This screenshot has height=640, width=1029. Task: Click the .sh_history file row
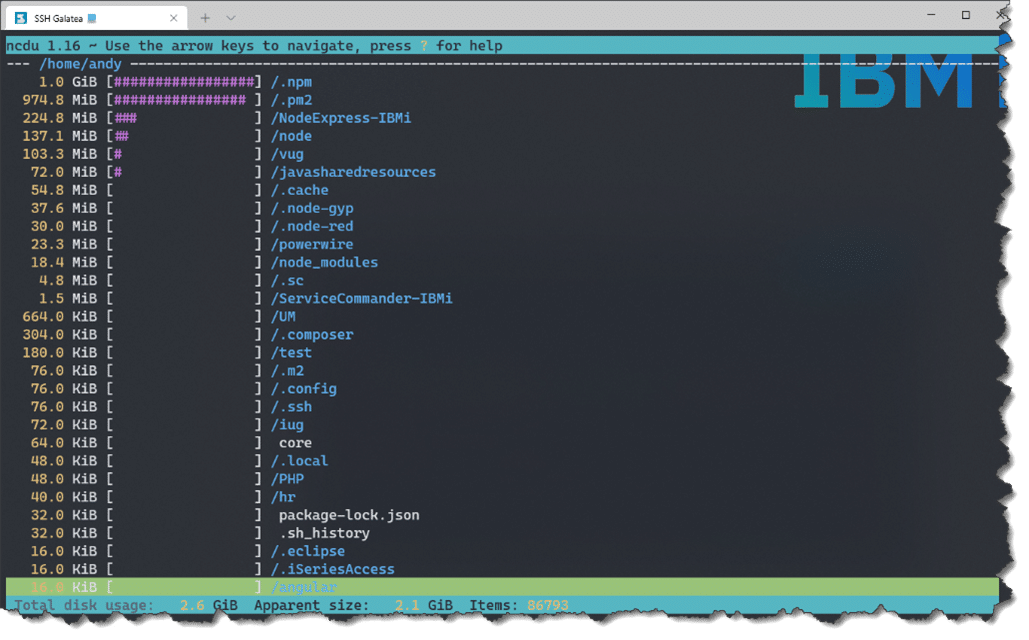tap(324, 533)
